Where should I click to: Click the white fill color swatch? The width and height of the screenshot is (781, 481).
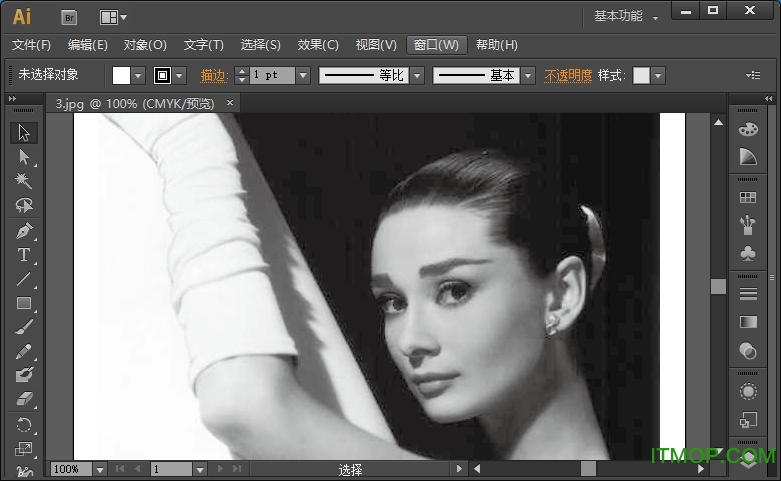[x=121, y=75]
